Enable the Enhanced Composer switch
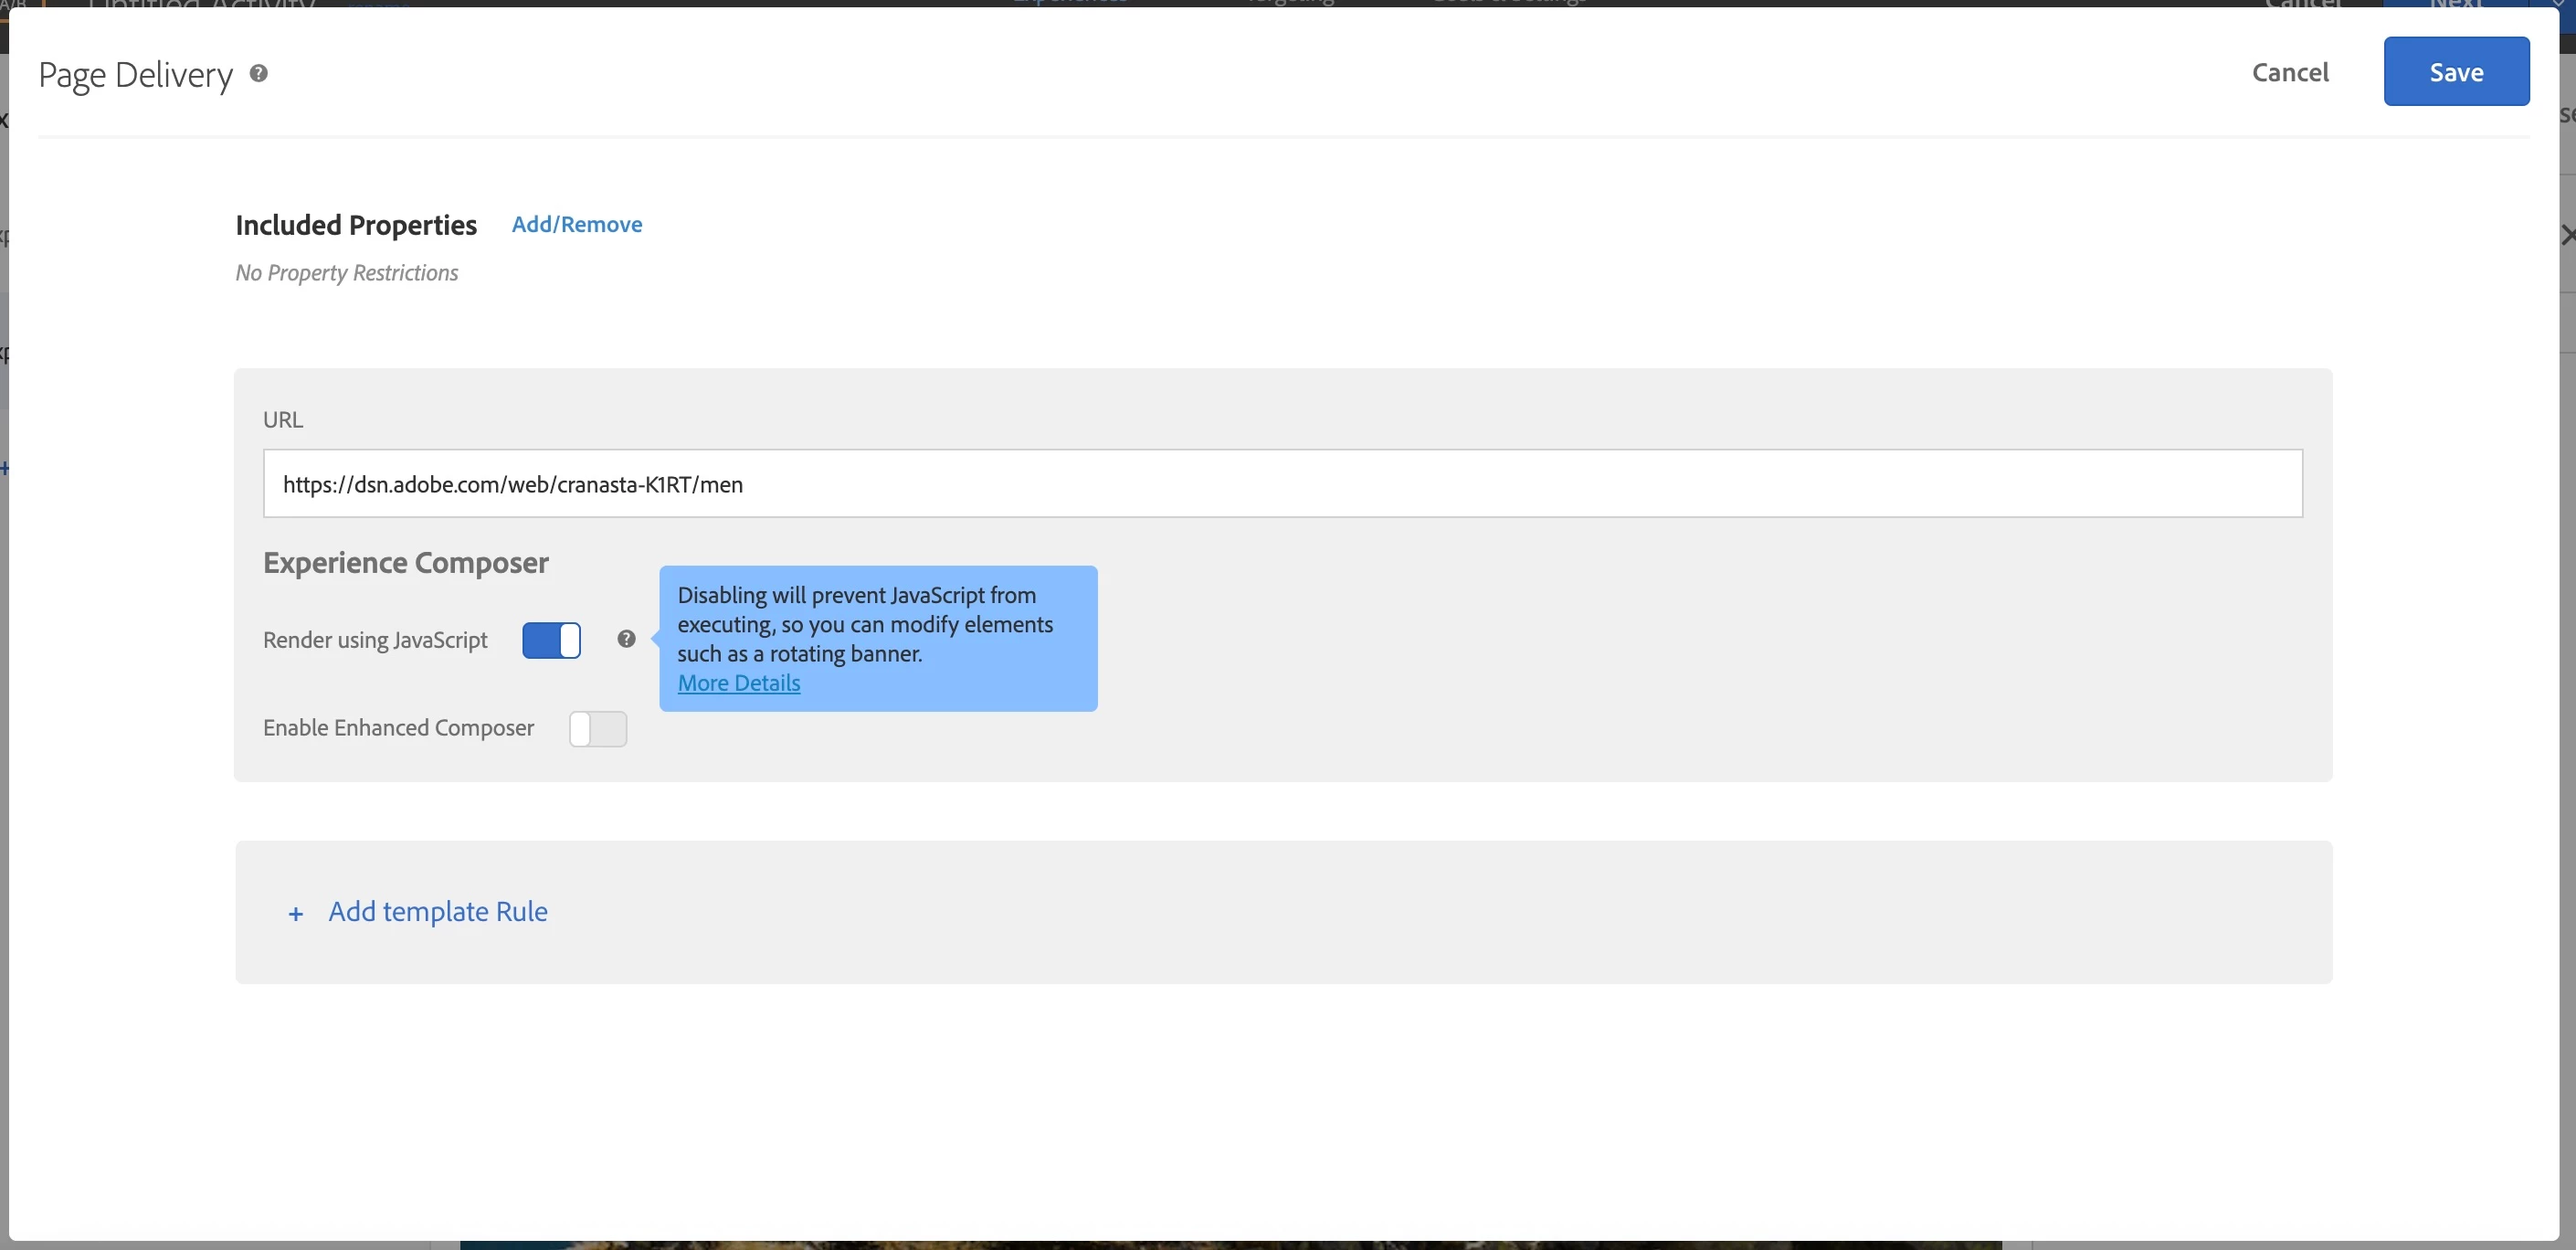 click(597, 729)
